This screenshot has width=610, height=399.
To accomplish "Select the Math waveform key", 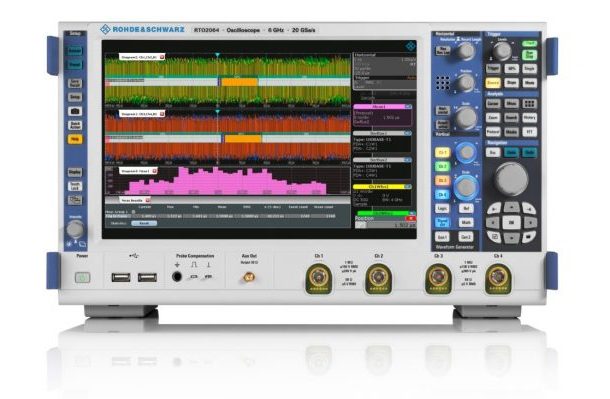I will 466,222.
